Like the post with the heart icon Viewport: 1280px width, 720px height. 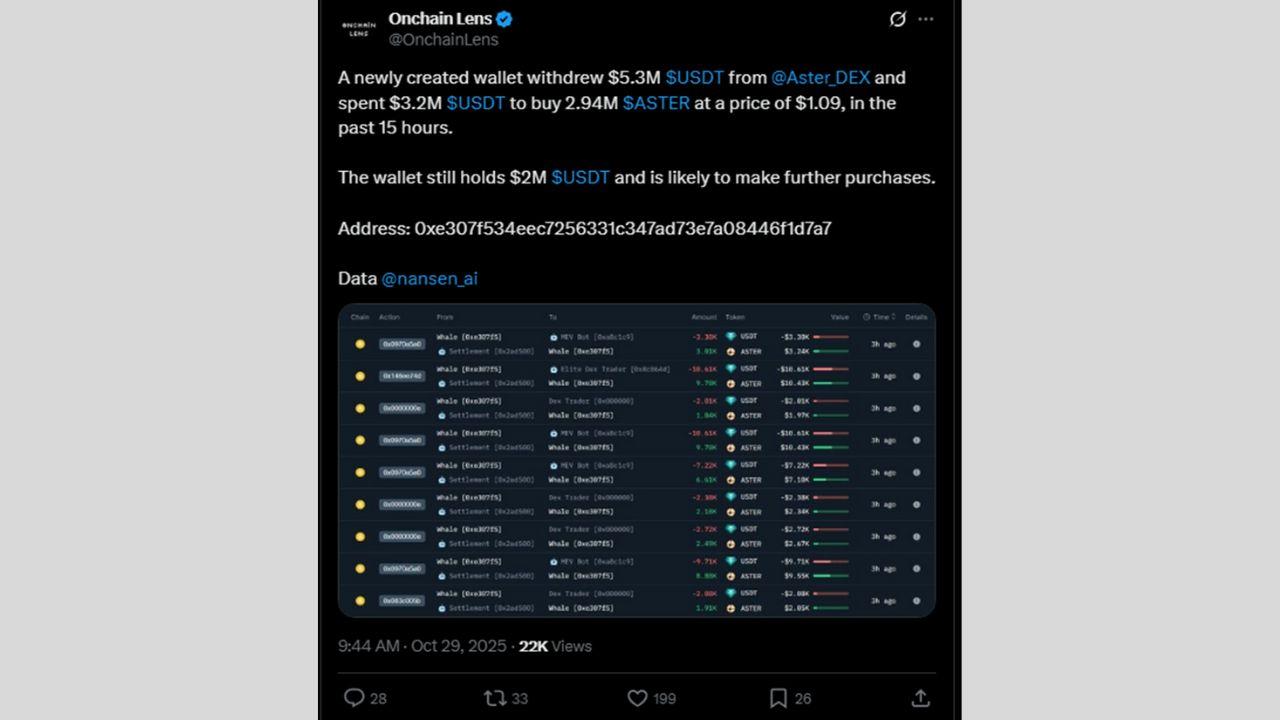pyautogui.click(x=637, y=698)
